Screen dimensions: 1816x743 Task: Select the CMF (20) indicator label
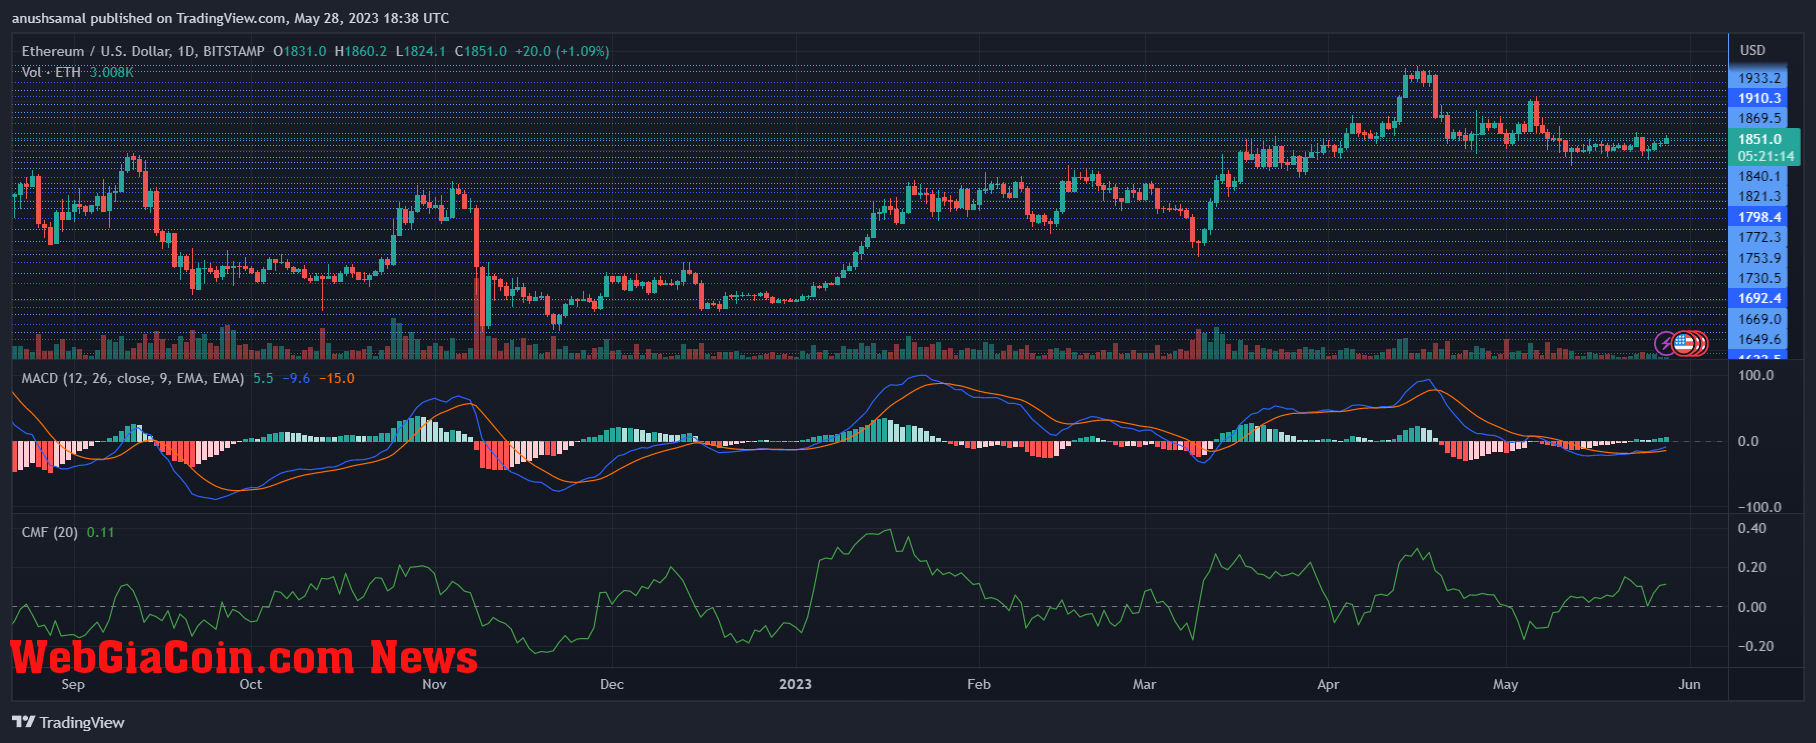(x=50, y=532)
